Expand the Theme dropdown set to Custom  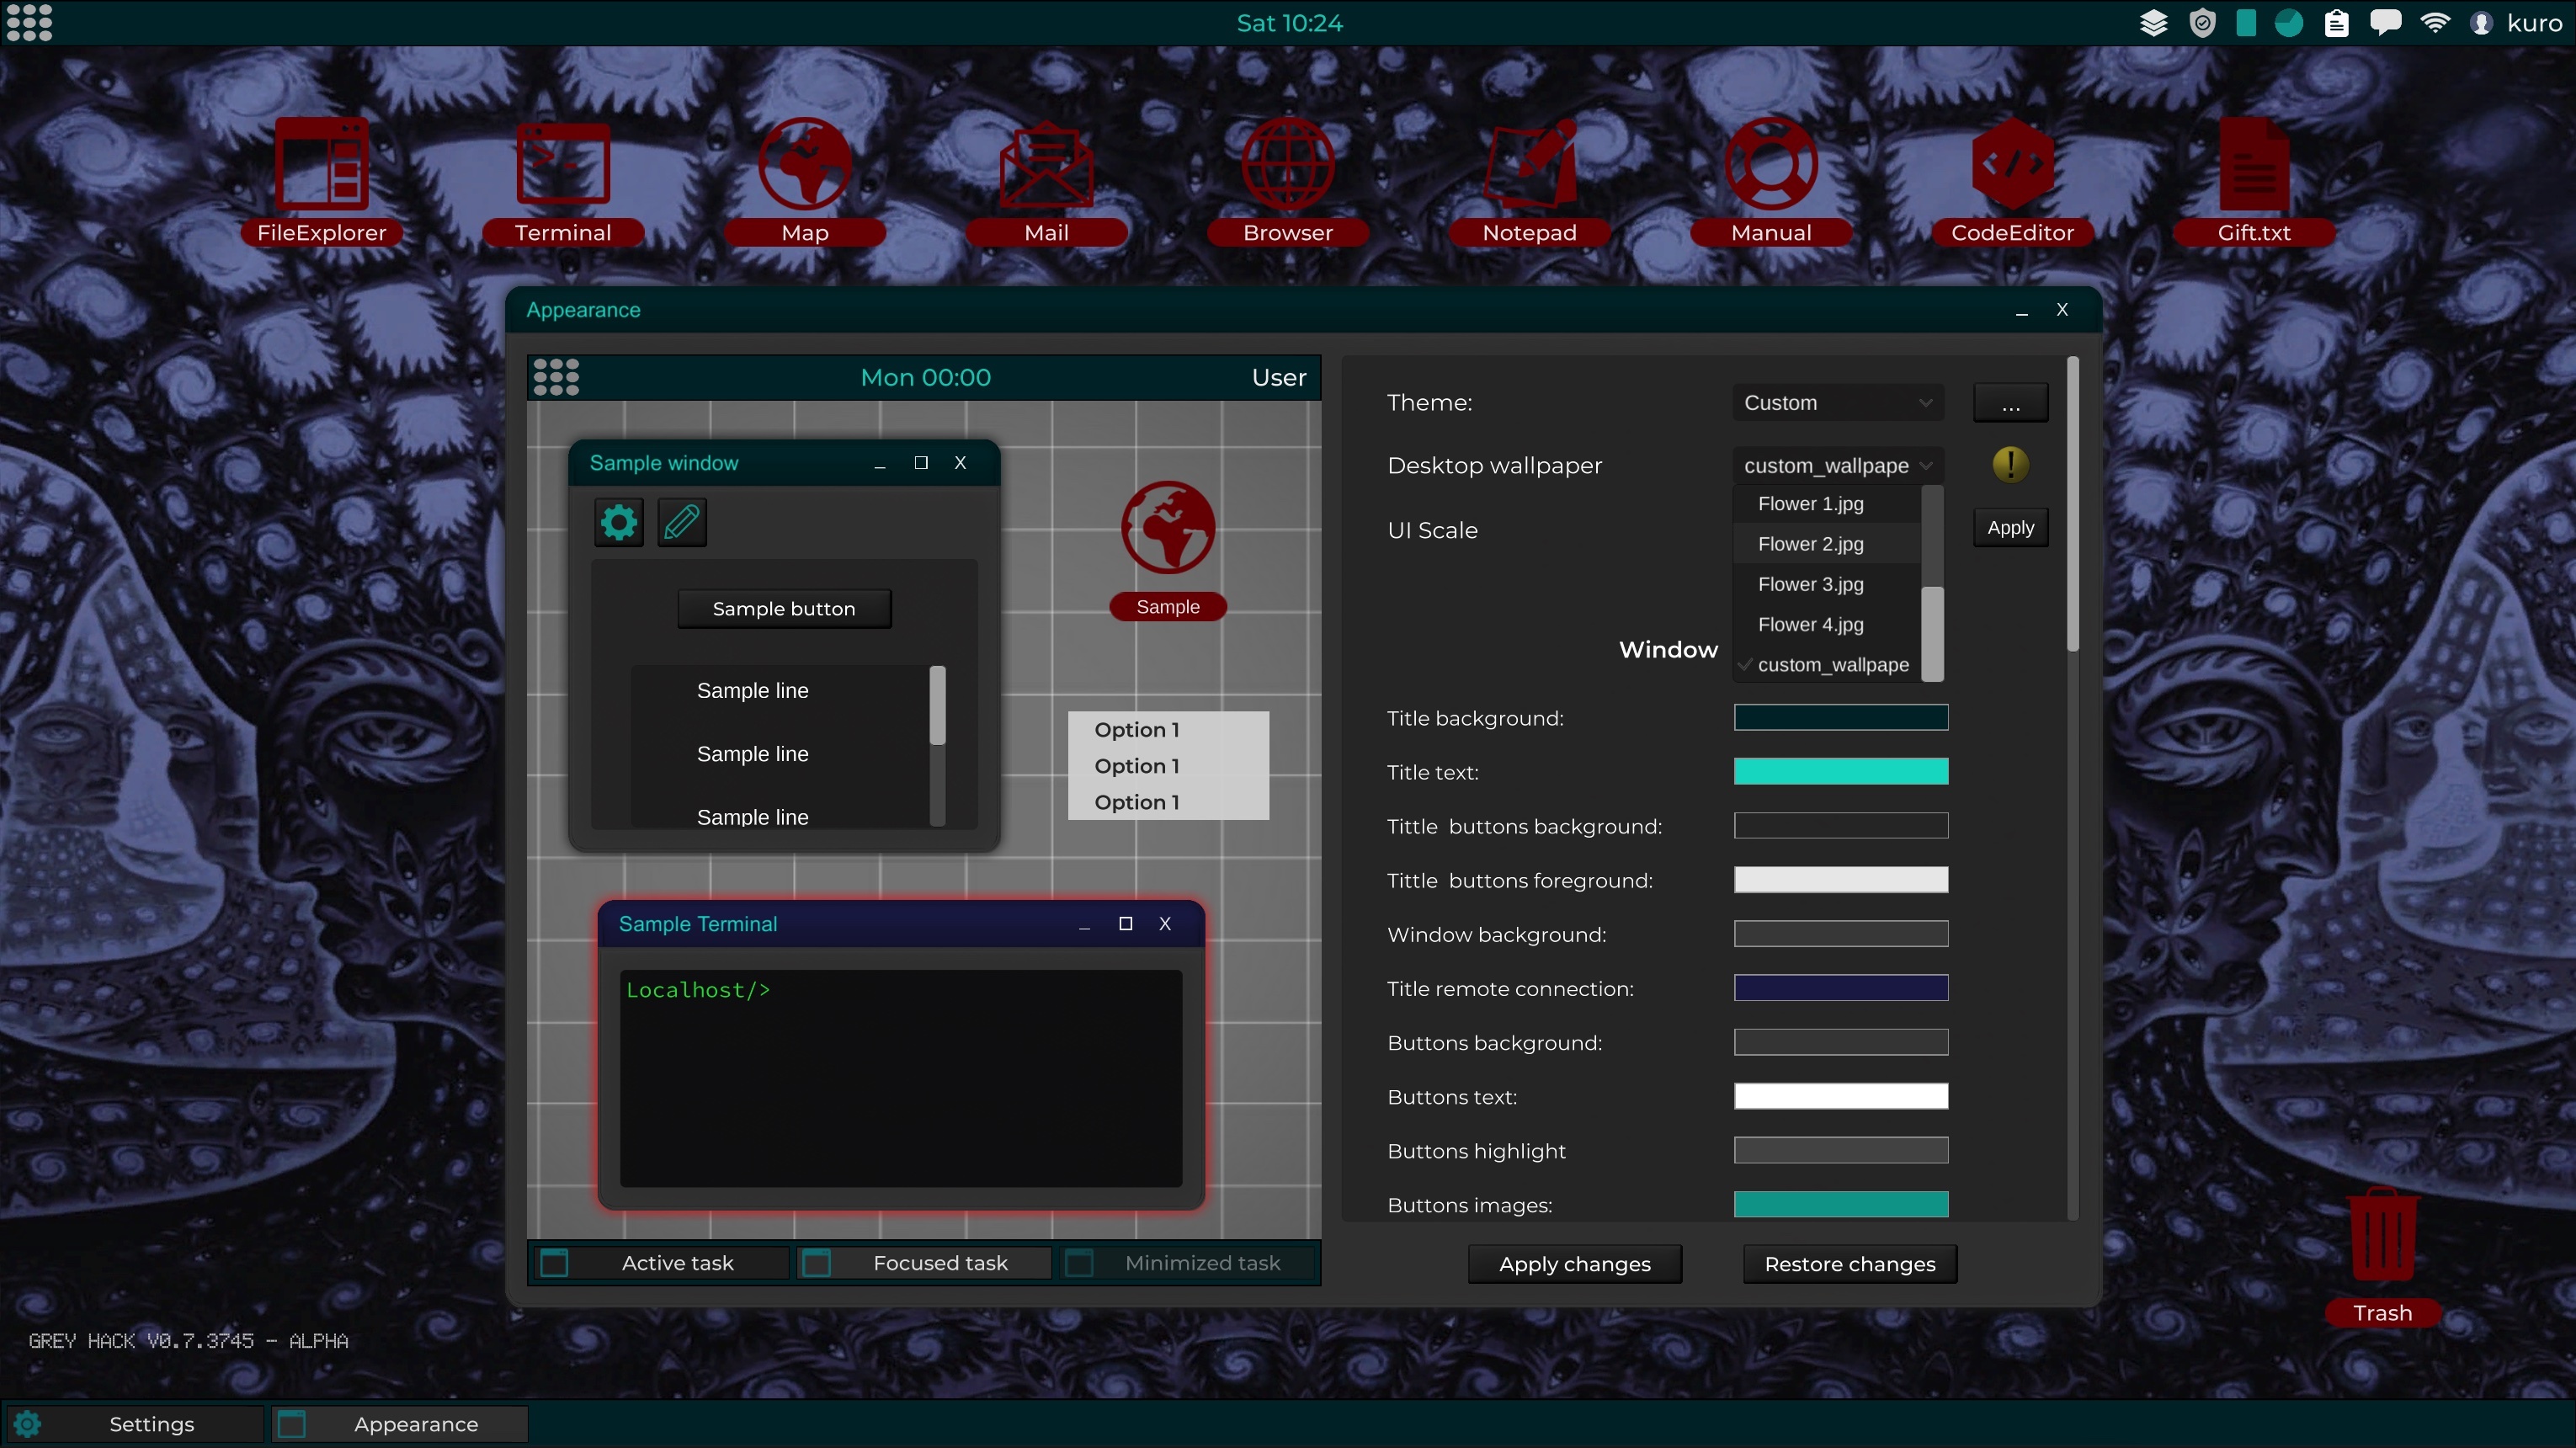(x=1838, y=402)
